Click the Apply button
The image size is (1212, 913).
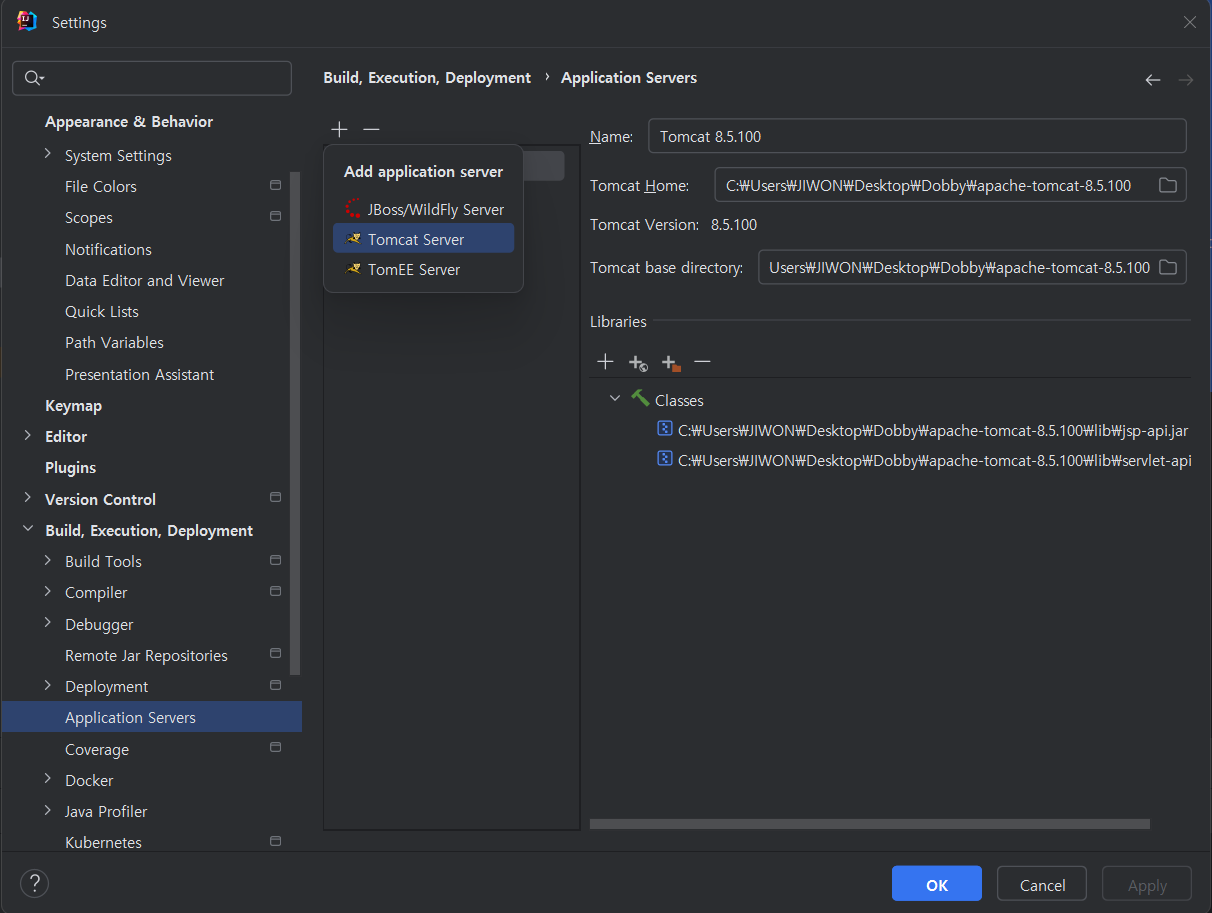[x=1147, y=884]
